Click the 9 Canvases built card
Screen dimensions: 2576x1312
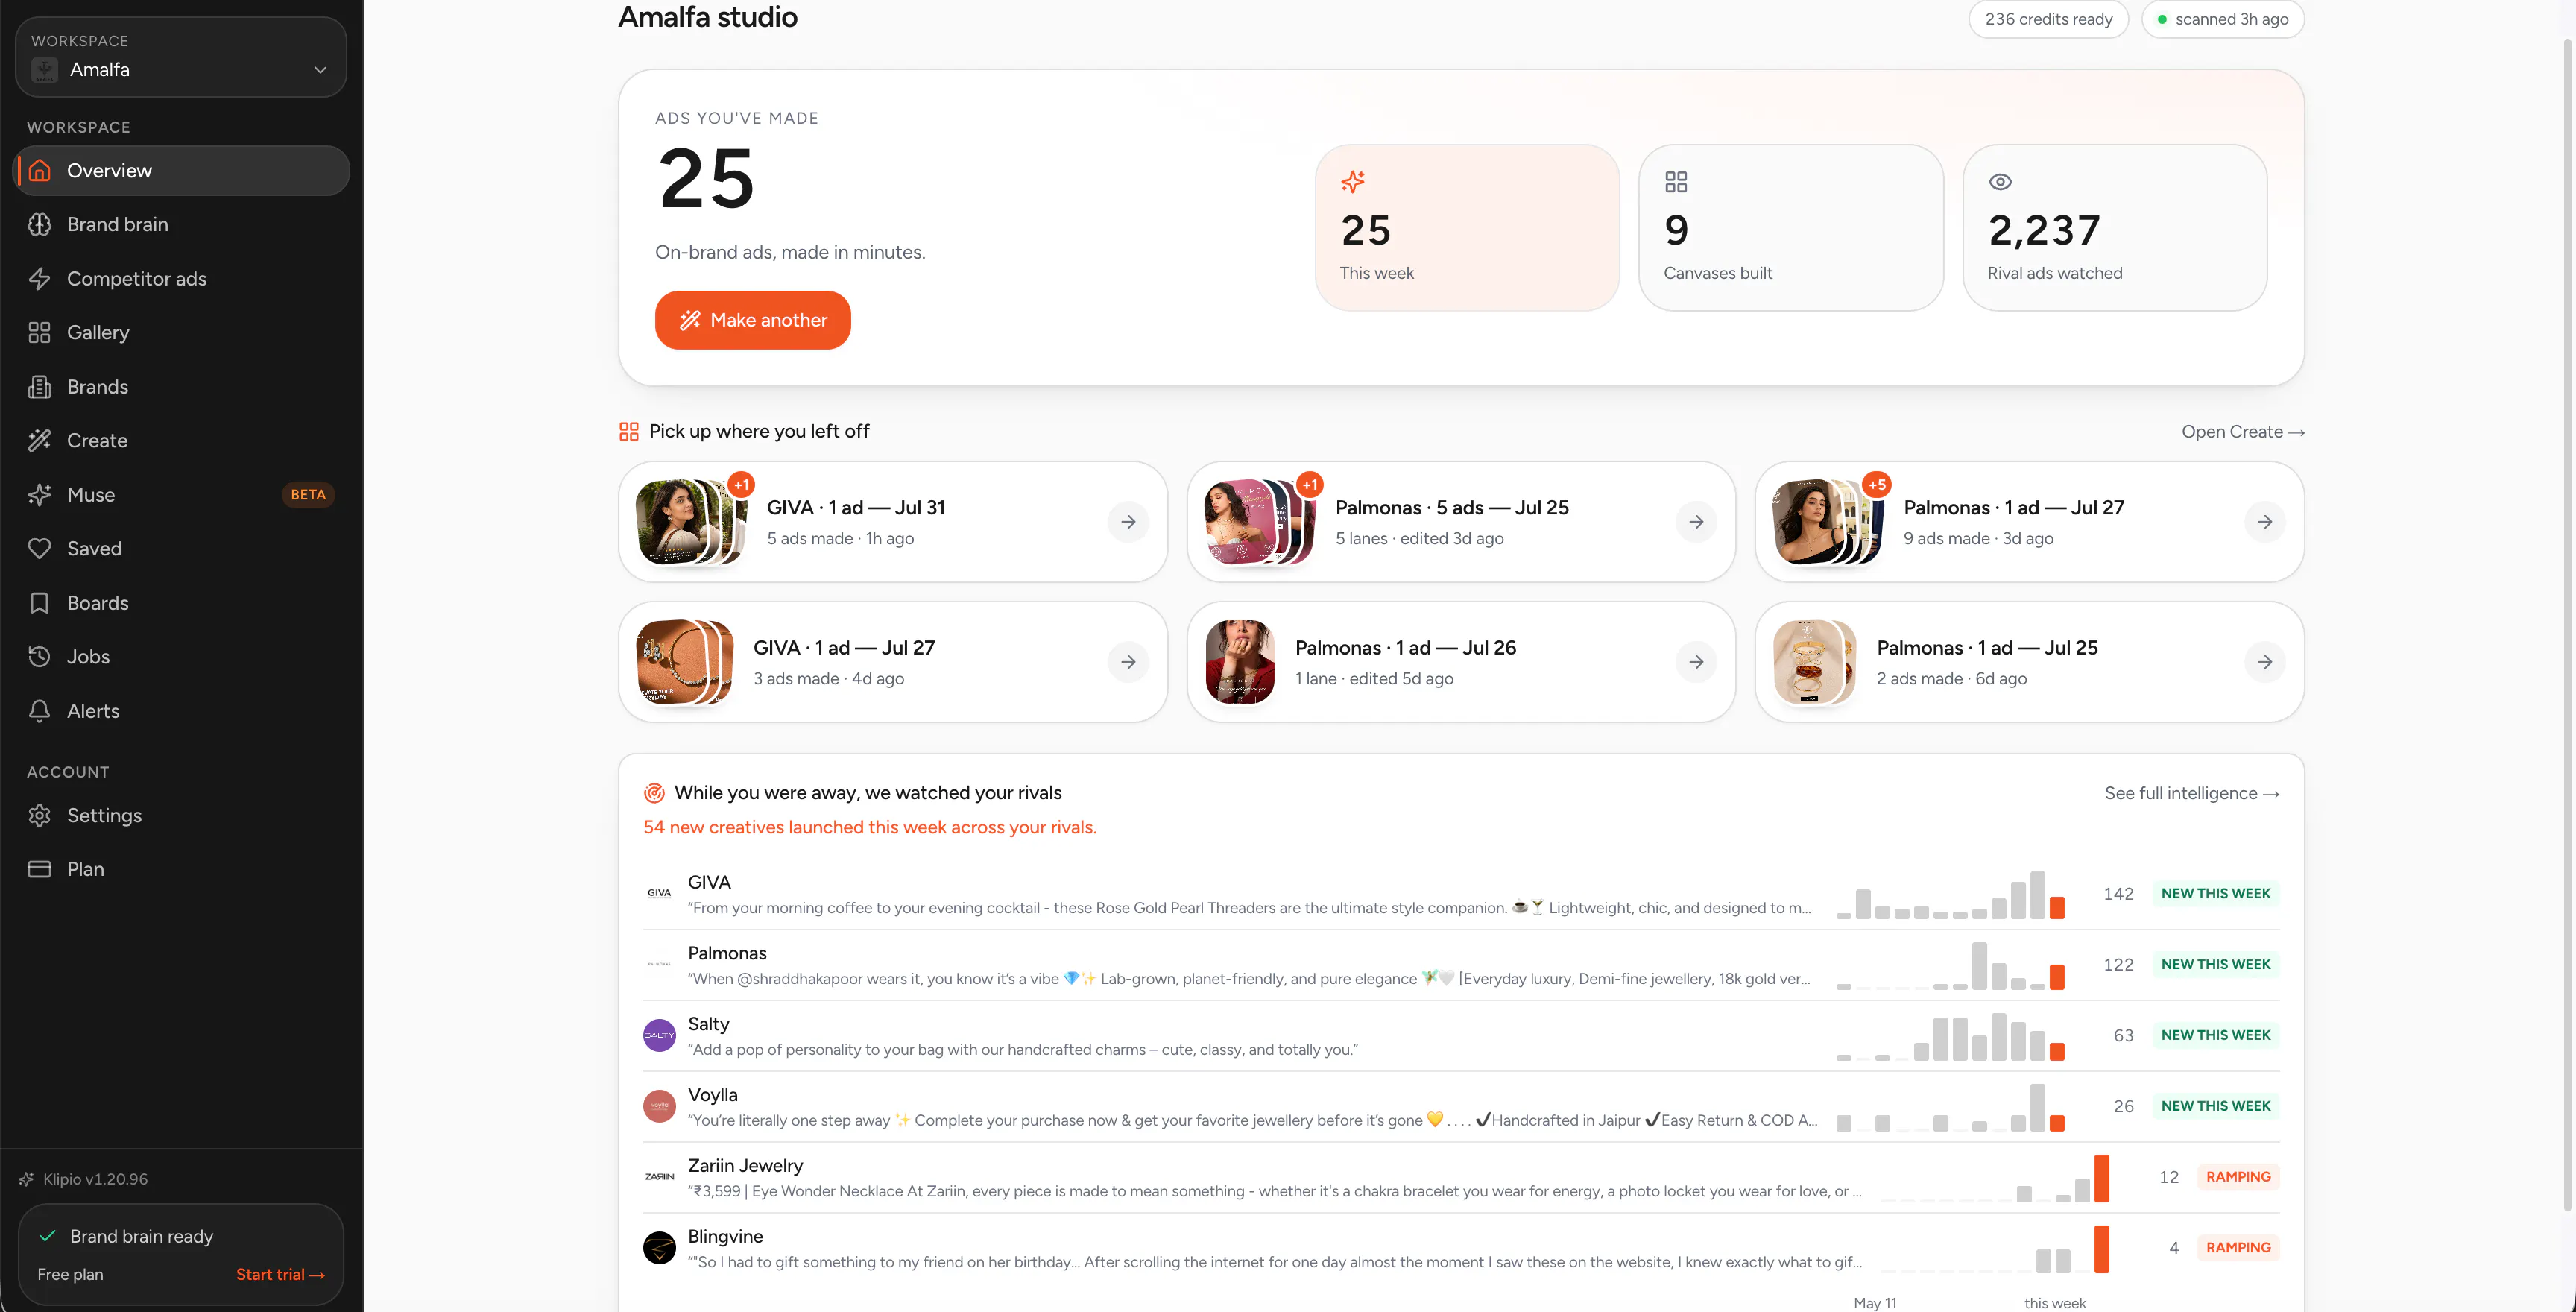1790,228
